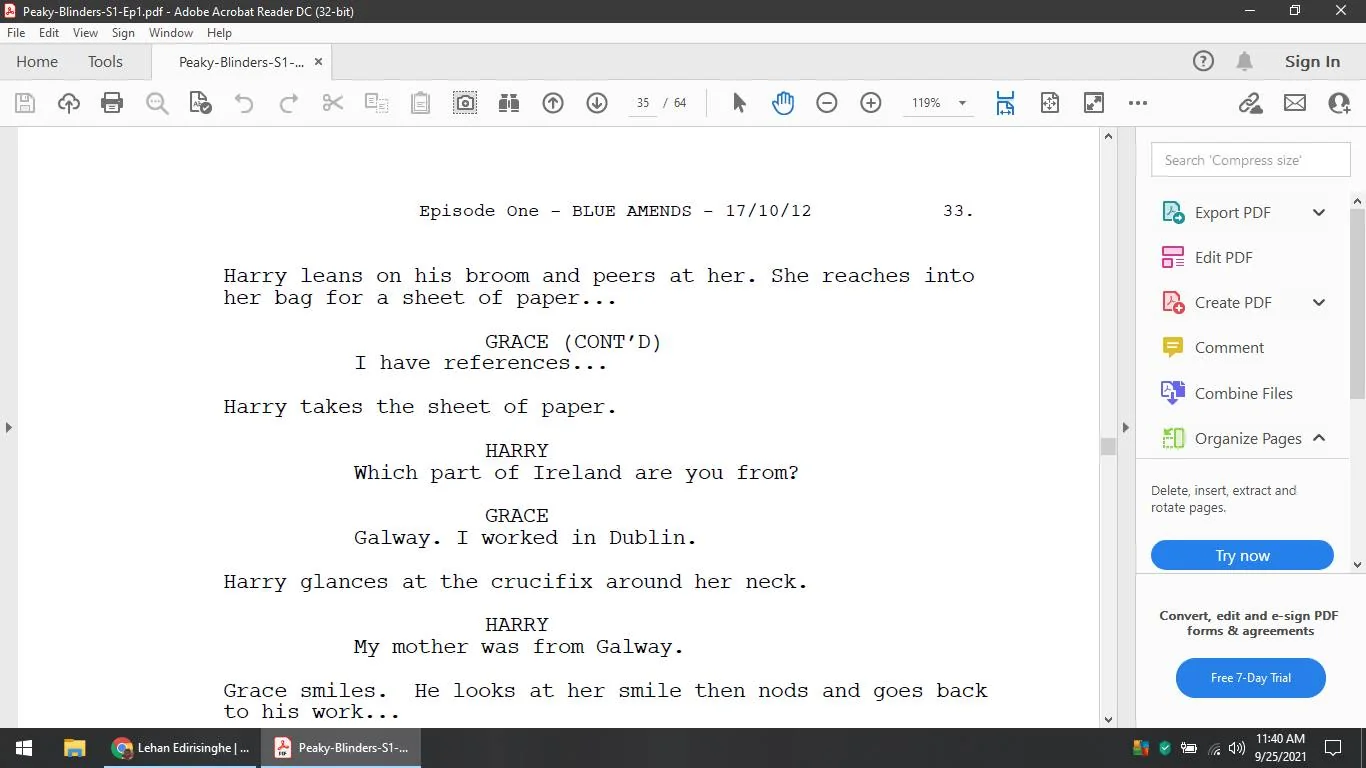Switch to full screen mode icon

pos(1094,103)
